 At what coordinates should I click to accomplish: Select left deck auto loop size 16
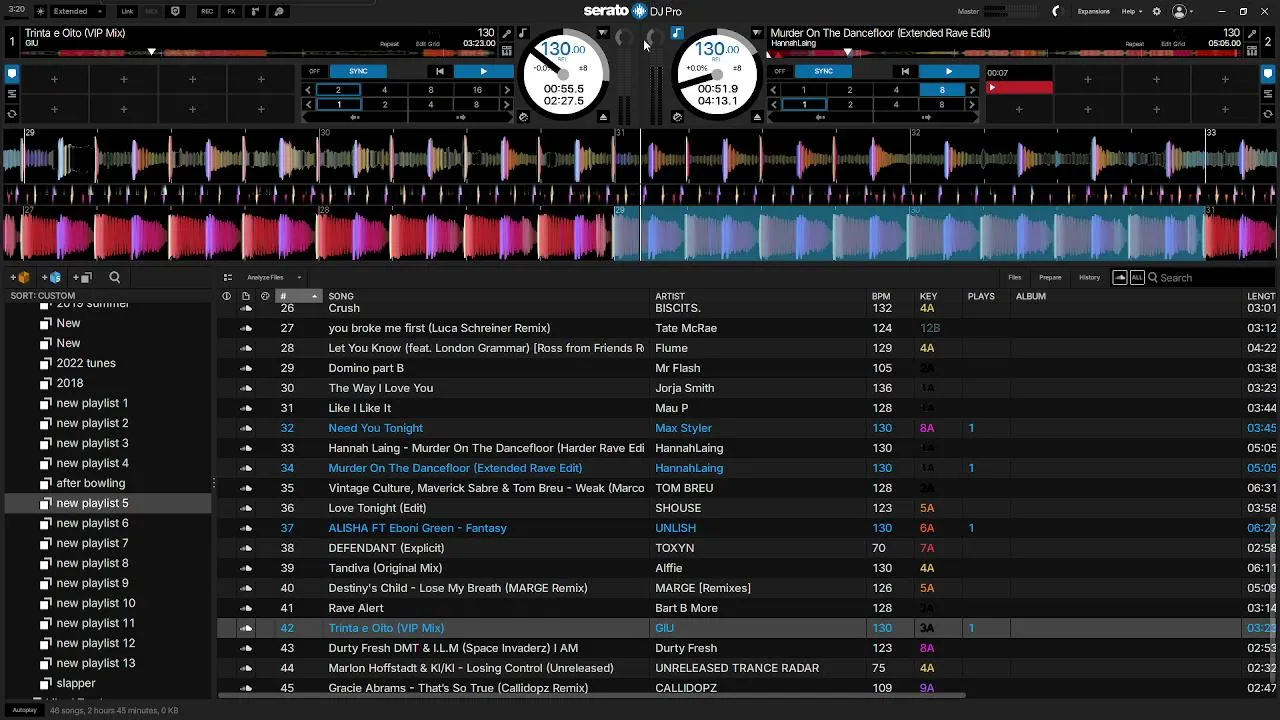tap(477, 90)
